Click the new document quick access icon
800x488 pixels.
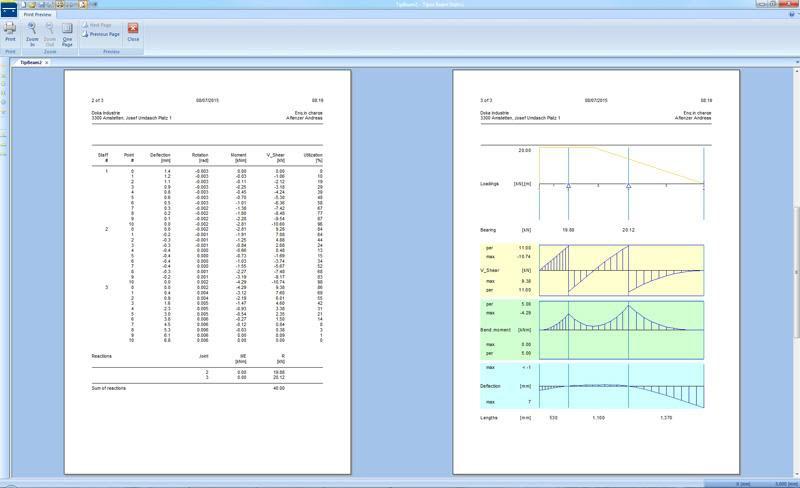tap(23, 5)
